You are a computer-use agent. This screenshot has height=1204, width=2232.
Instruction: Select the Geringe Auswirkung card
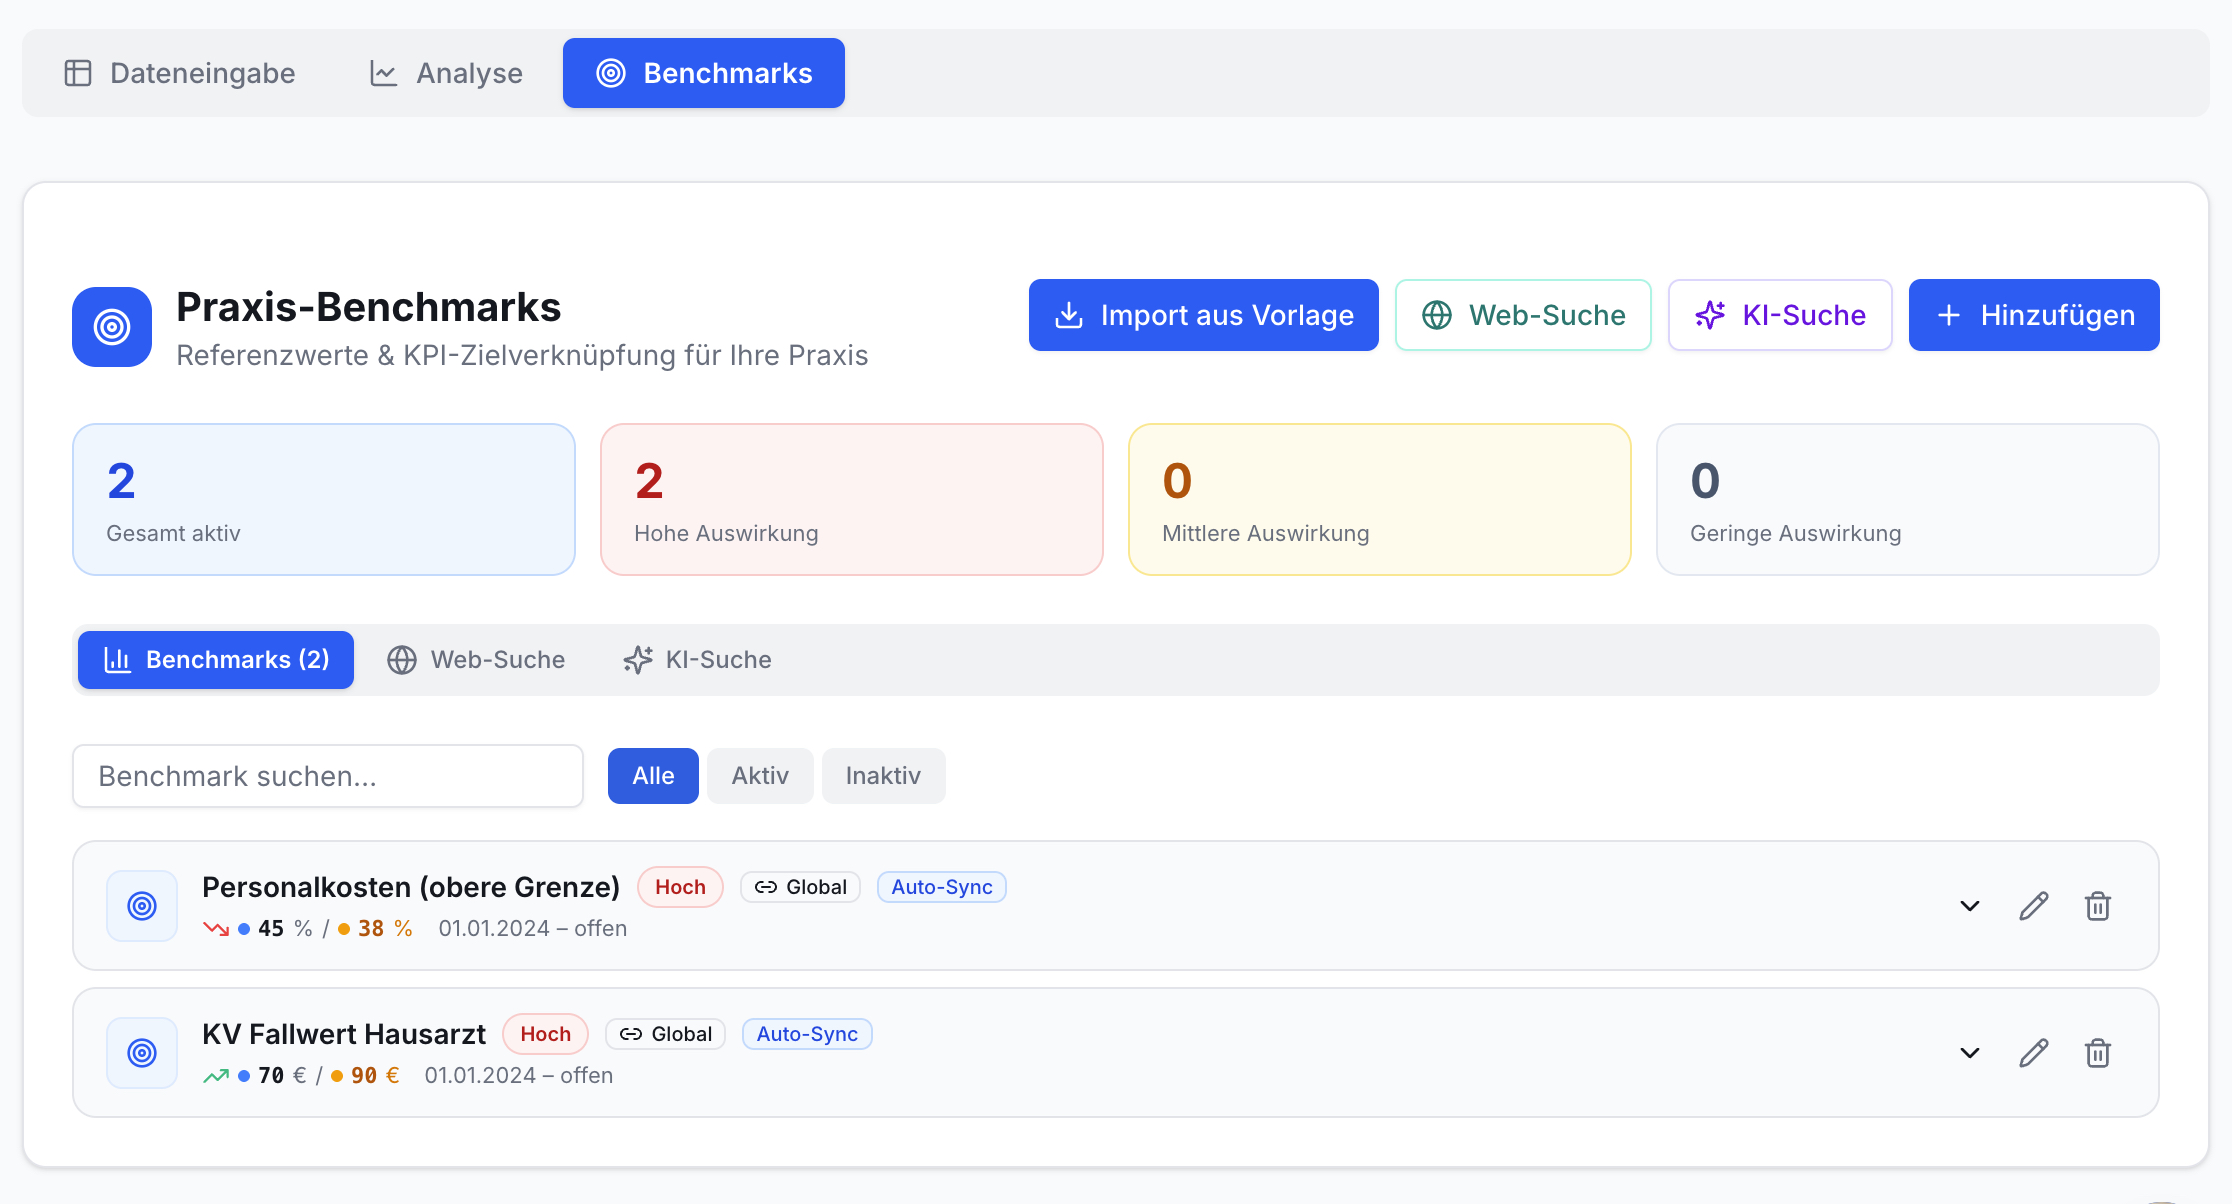(1908, 499)
